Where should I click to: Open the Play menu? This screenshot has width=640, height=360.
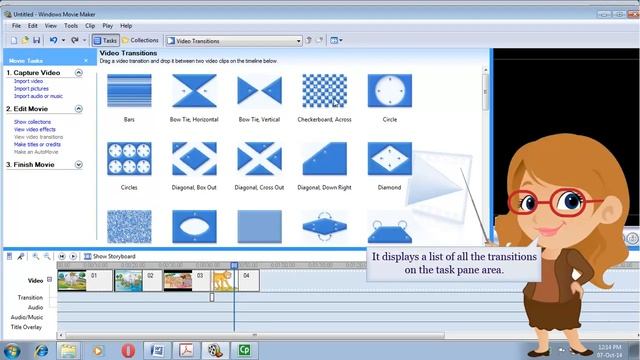tap(107, 26)
